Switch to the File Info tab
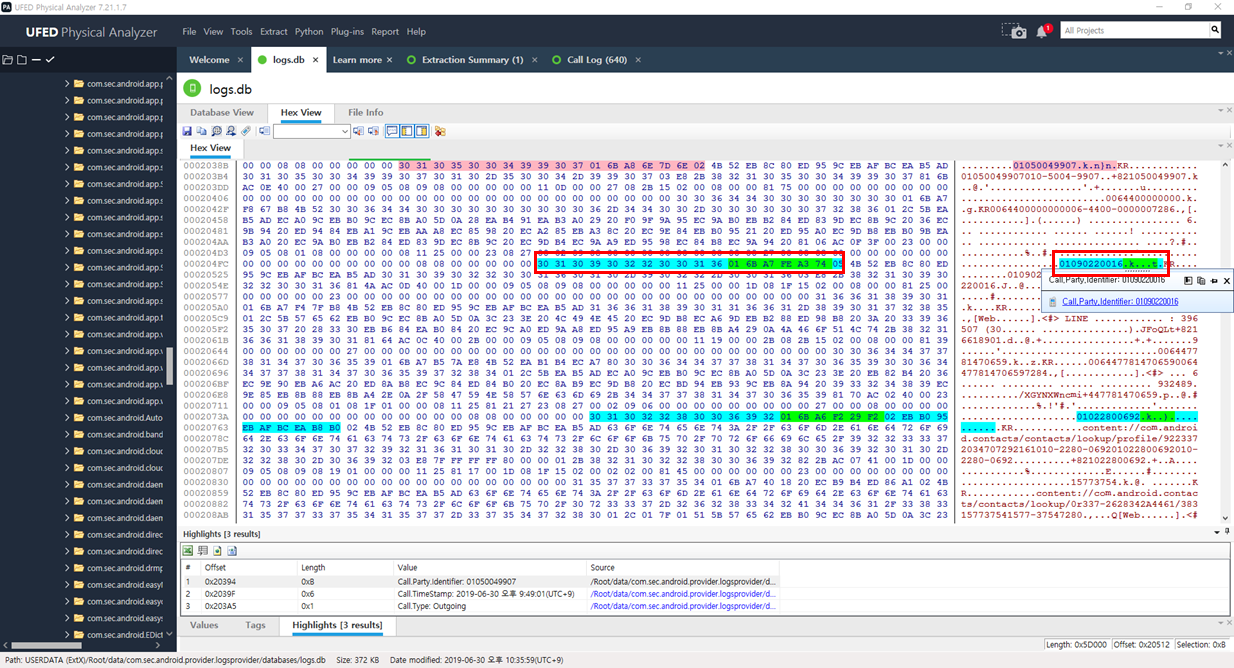This screenshot has height=668, width=1234. coord(365,113)
